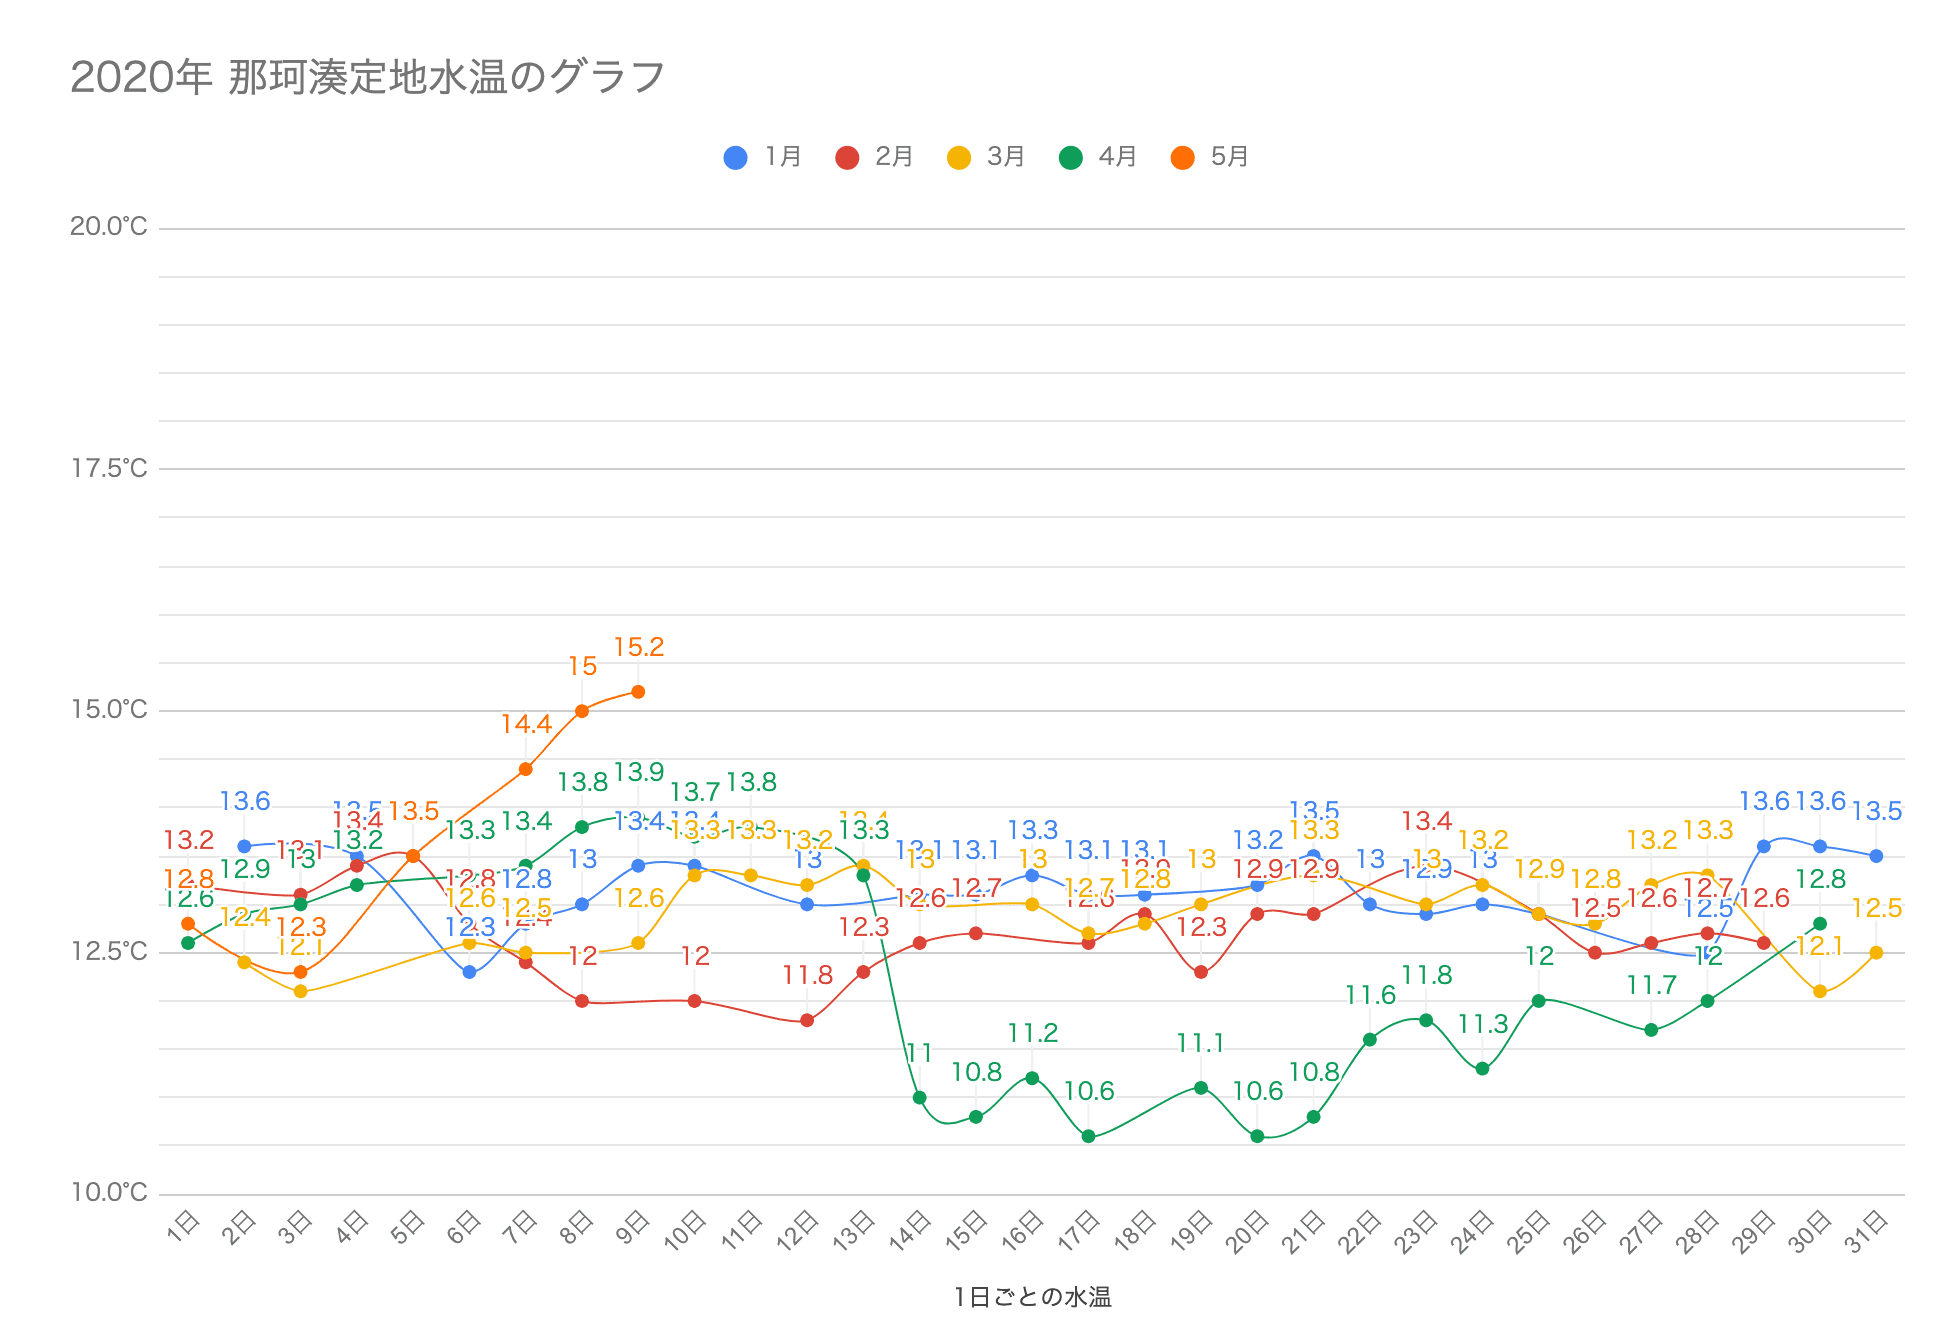Select the yellow 12.5 point on 31日
The height and width of the screenshot is (1334, 1952).
[1876, 953]
